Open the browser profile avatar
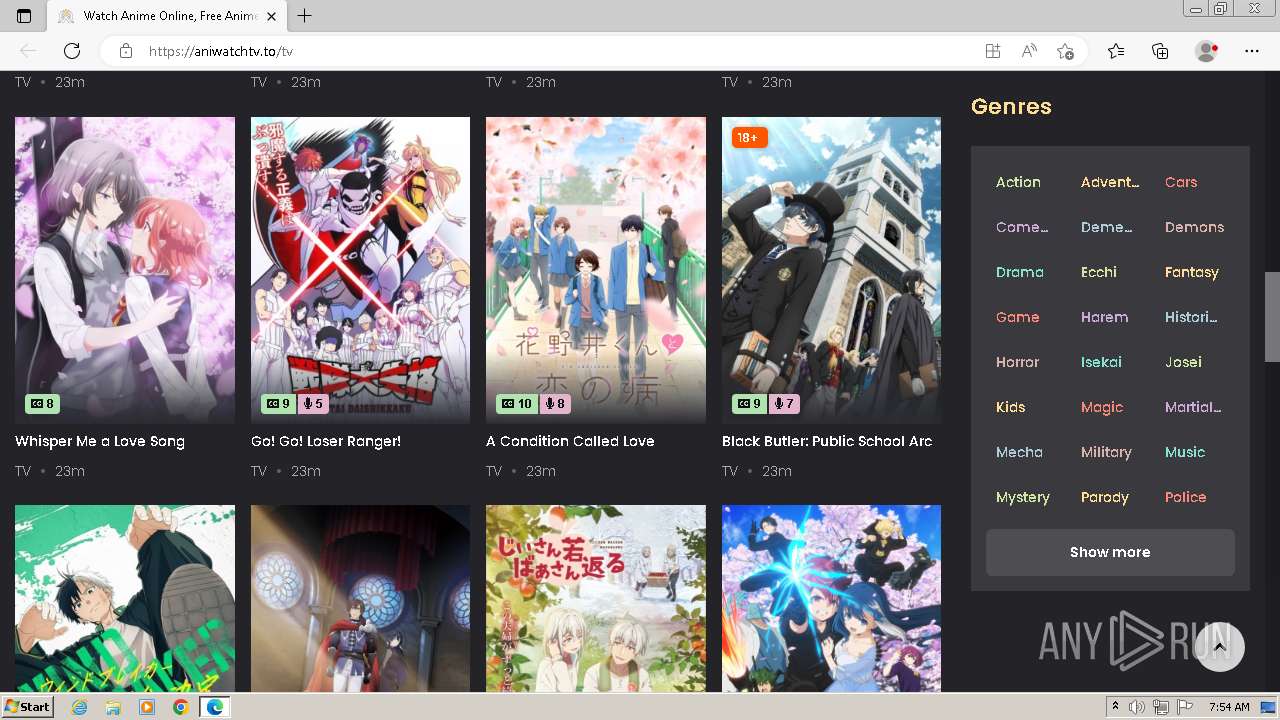 click(1206, 51)
